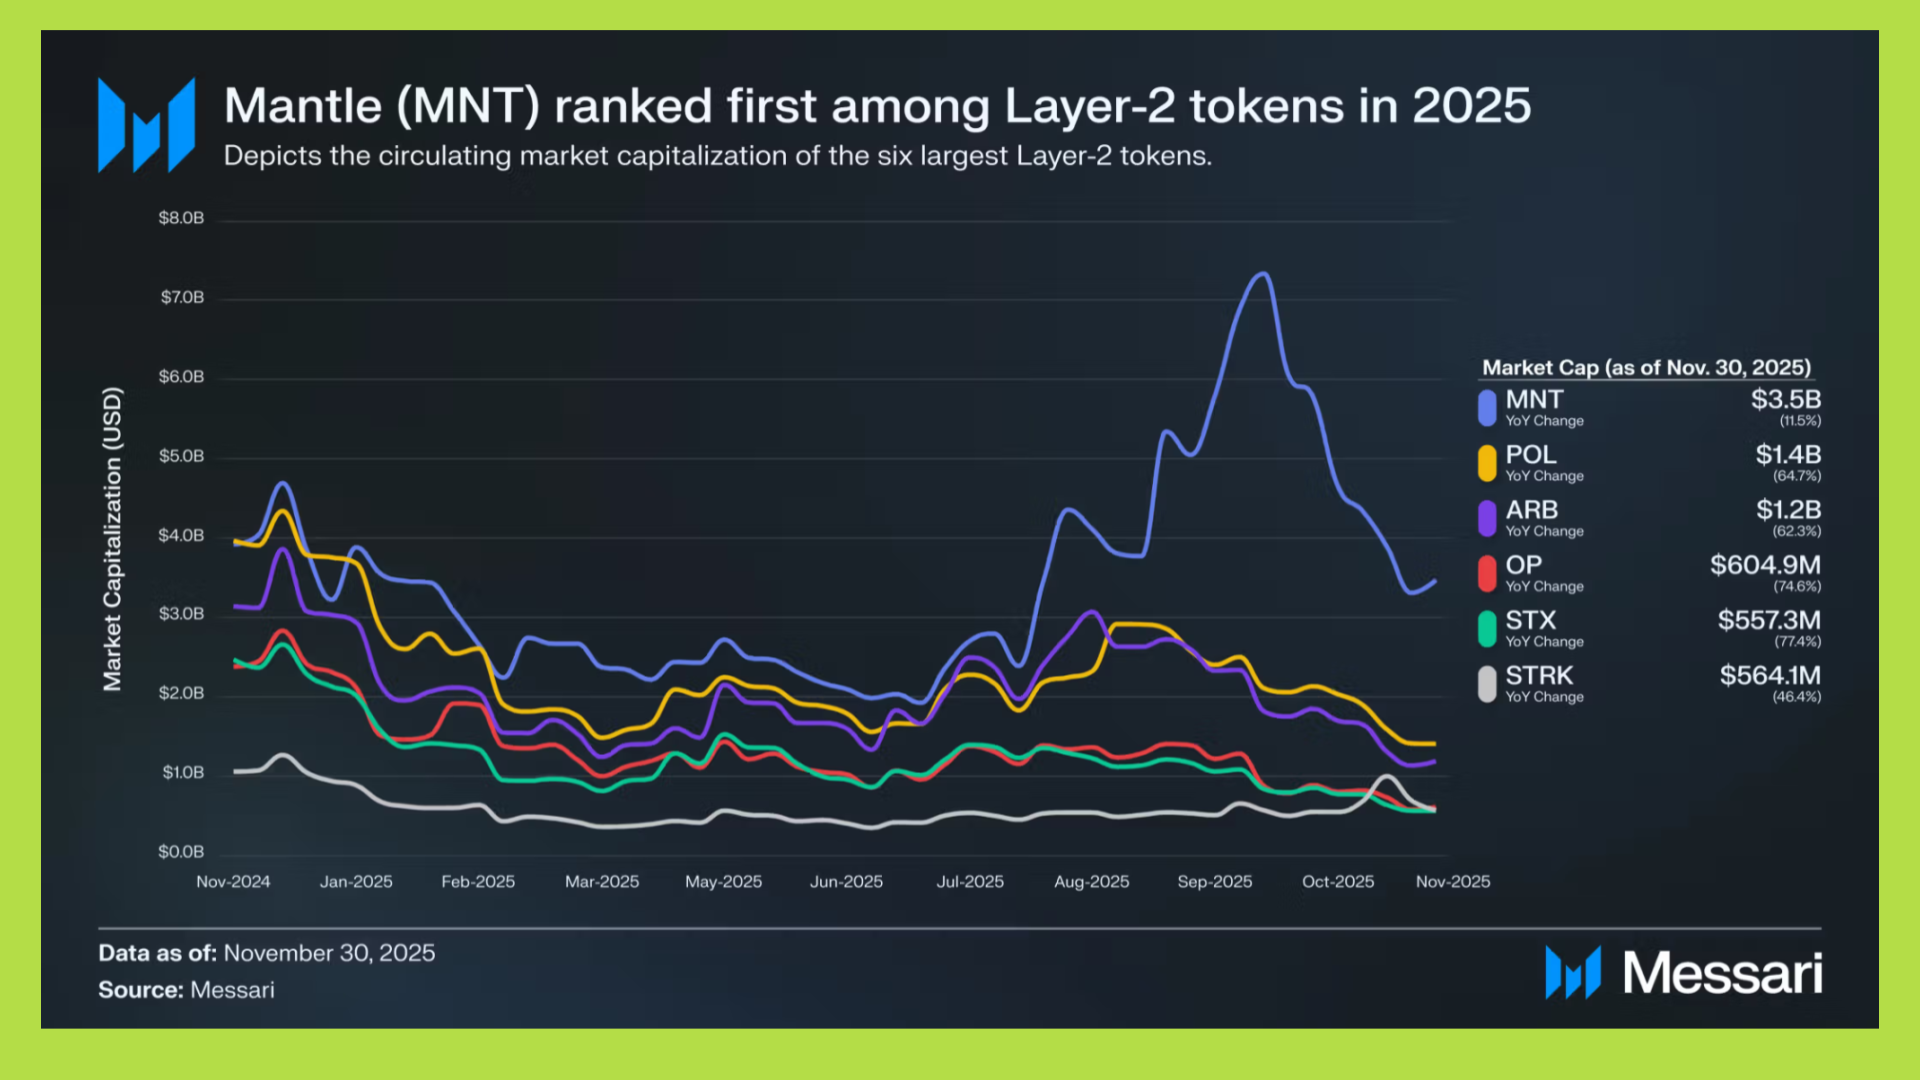This screenshot has height=1080, width=1920.
Task: Click the STRK legend label text
Action: click(1539, 675)
